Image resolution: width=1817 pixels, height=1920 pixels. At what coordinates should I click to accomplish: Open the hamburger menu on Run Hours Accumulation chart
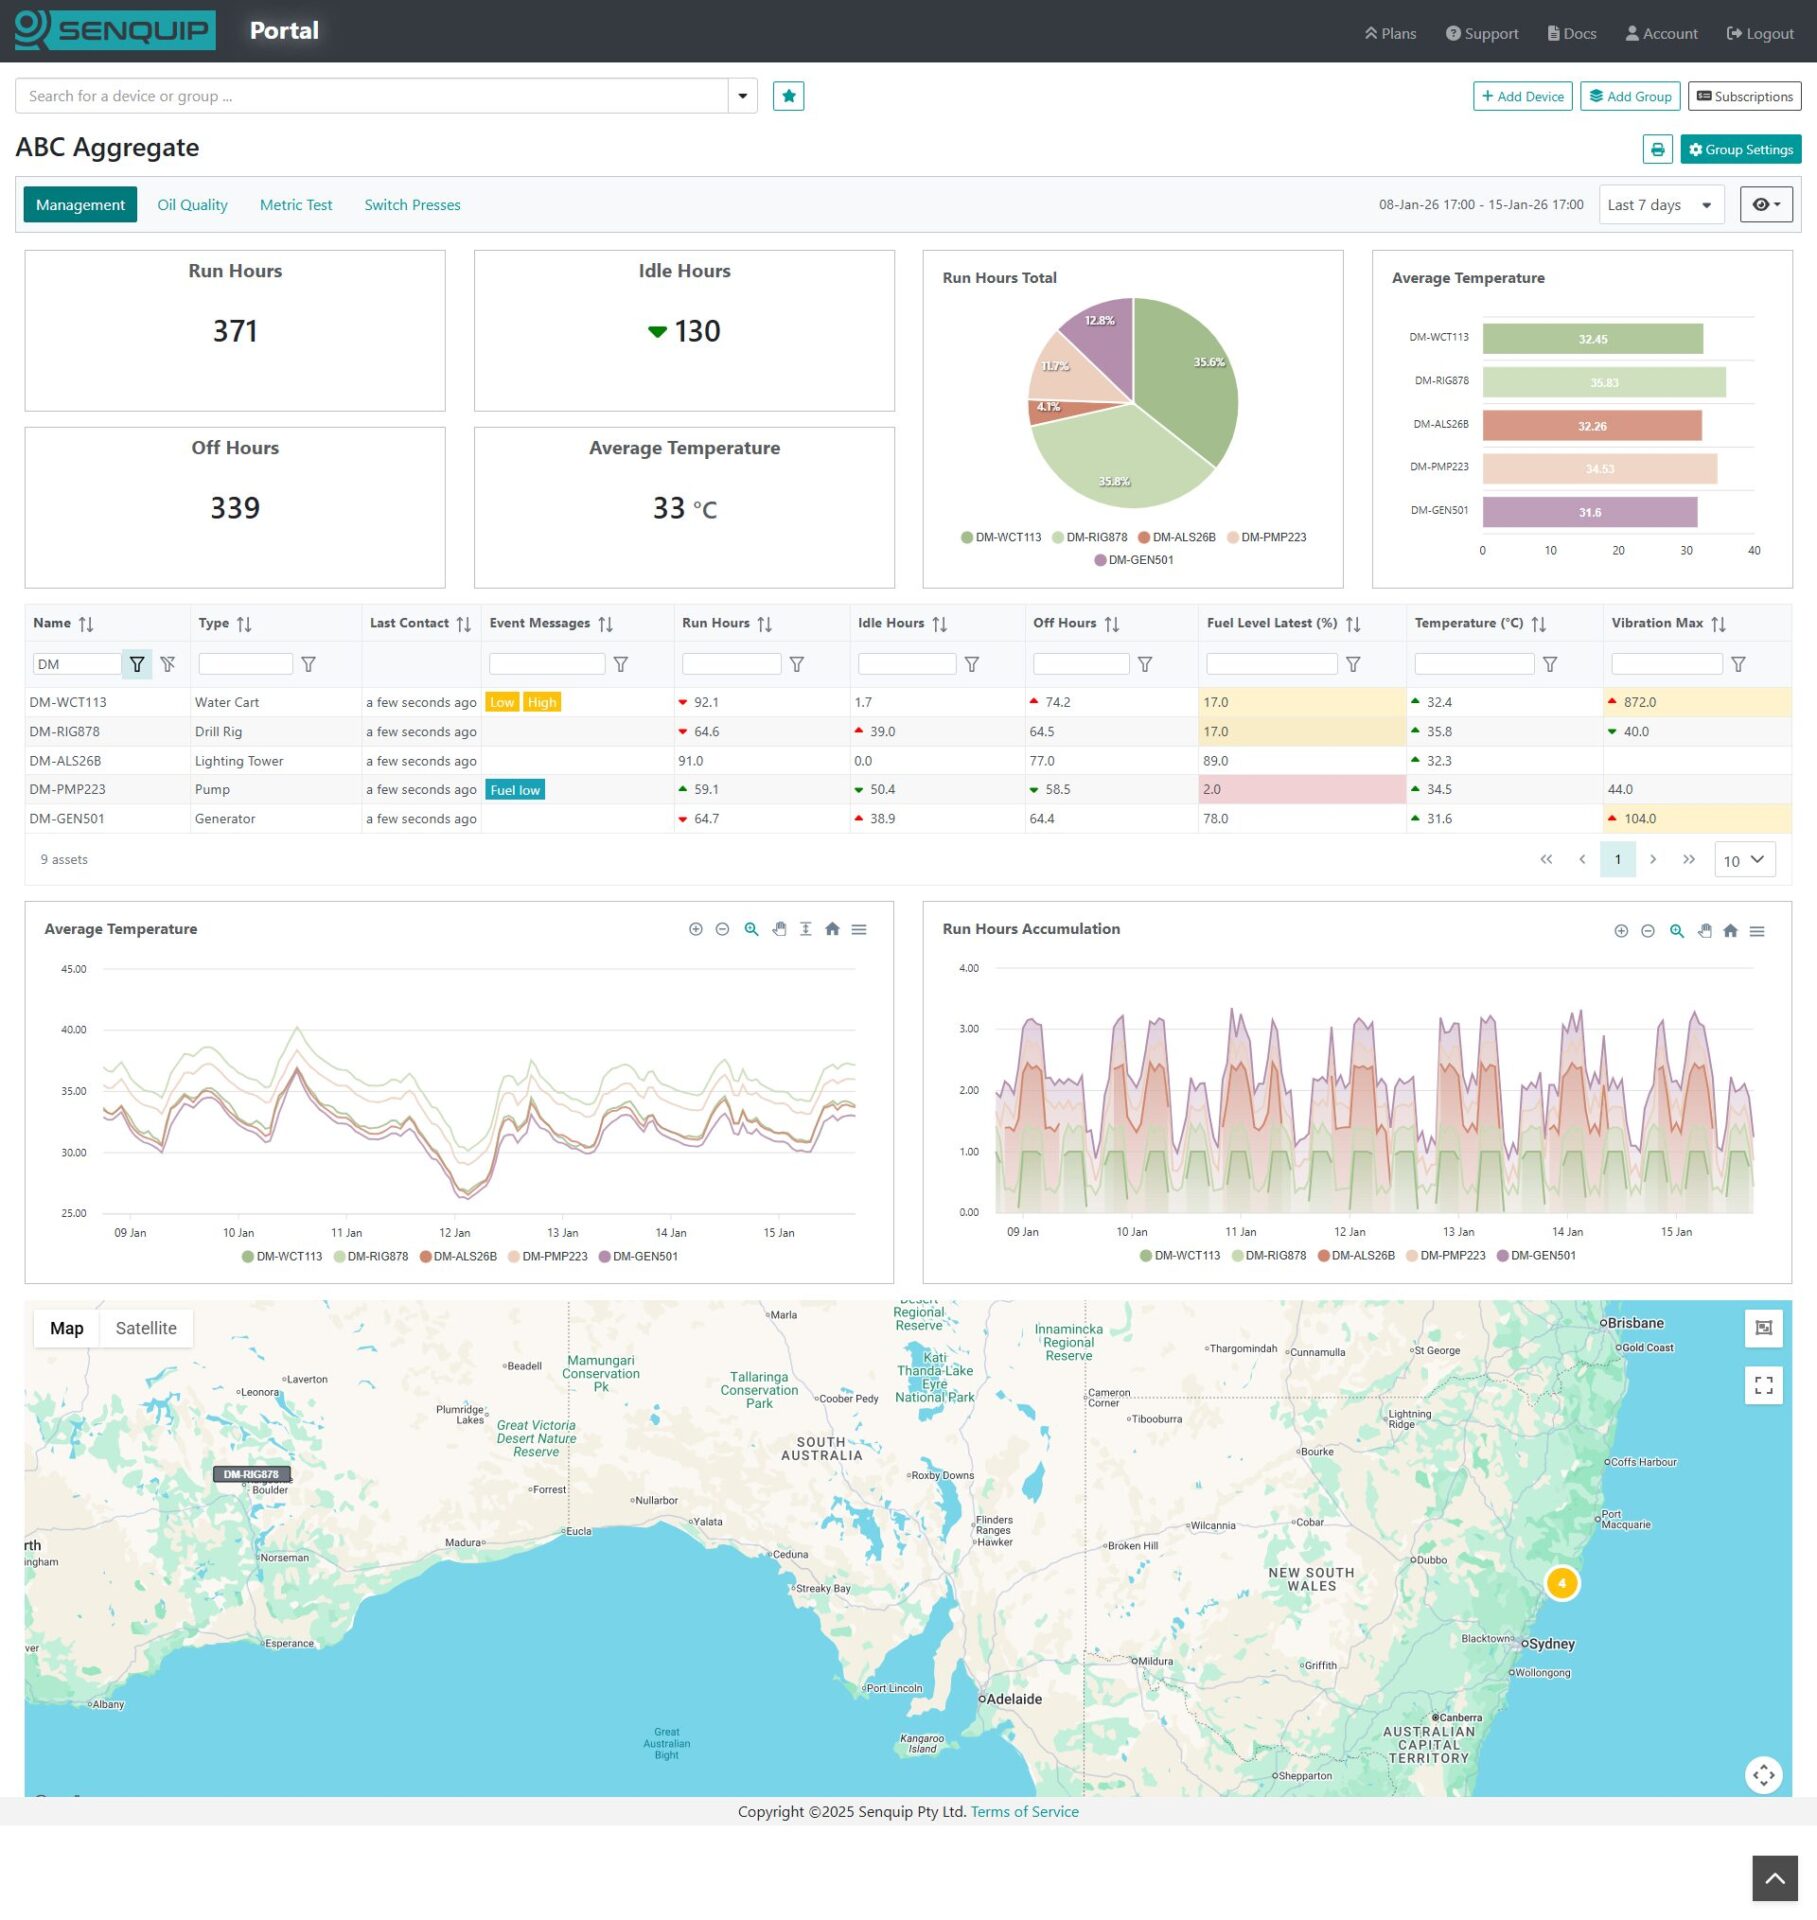(x=1758, y=930)
